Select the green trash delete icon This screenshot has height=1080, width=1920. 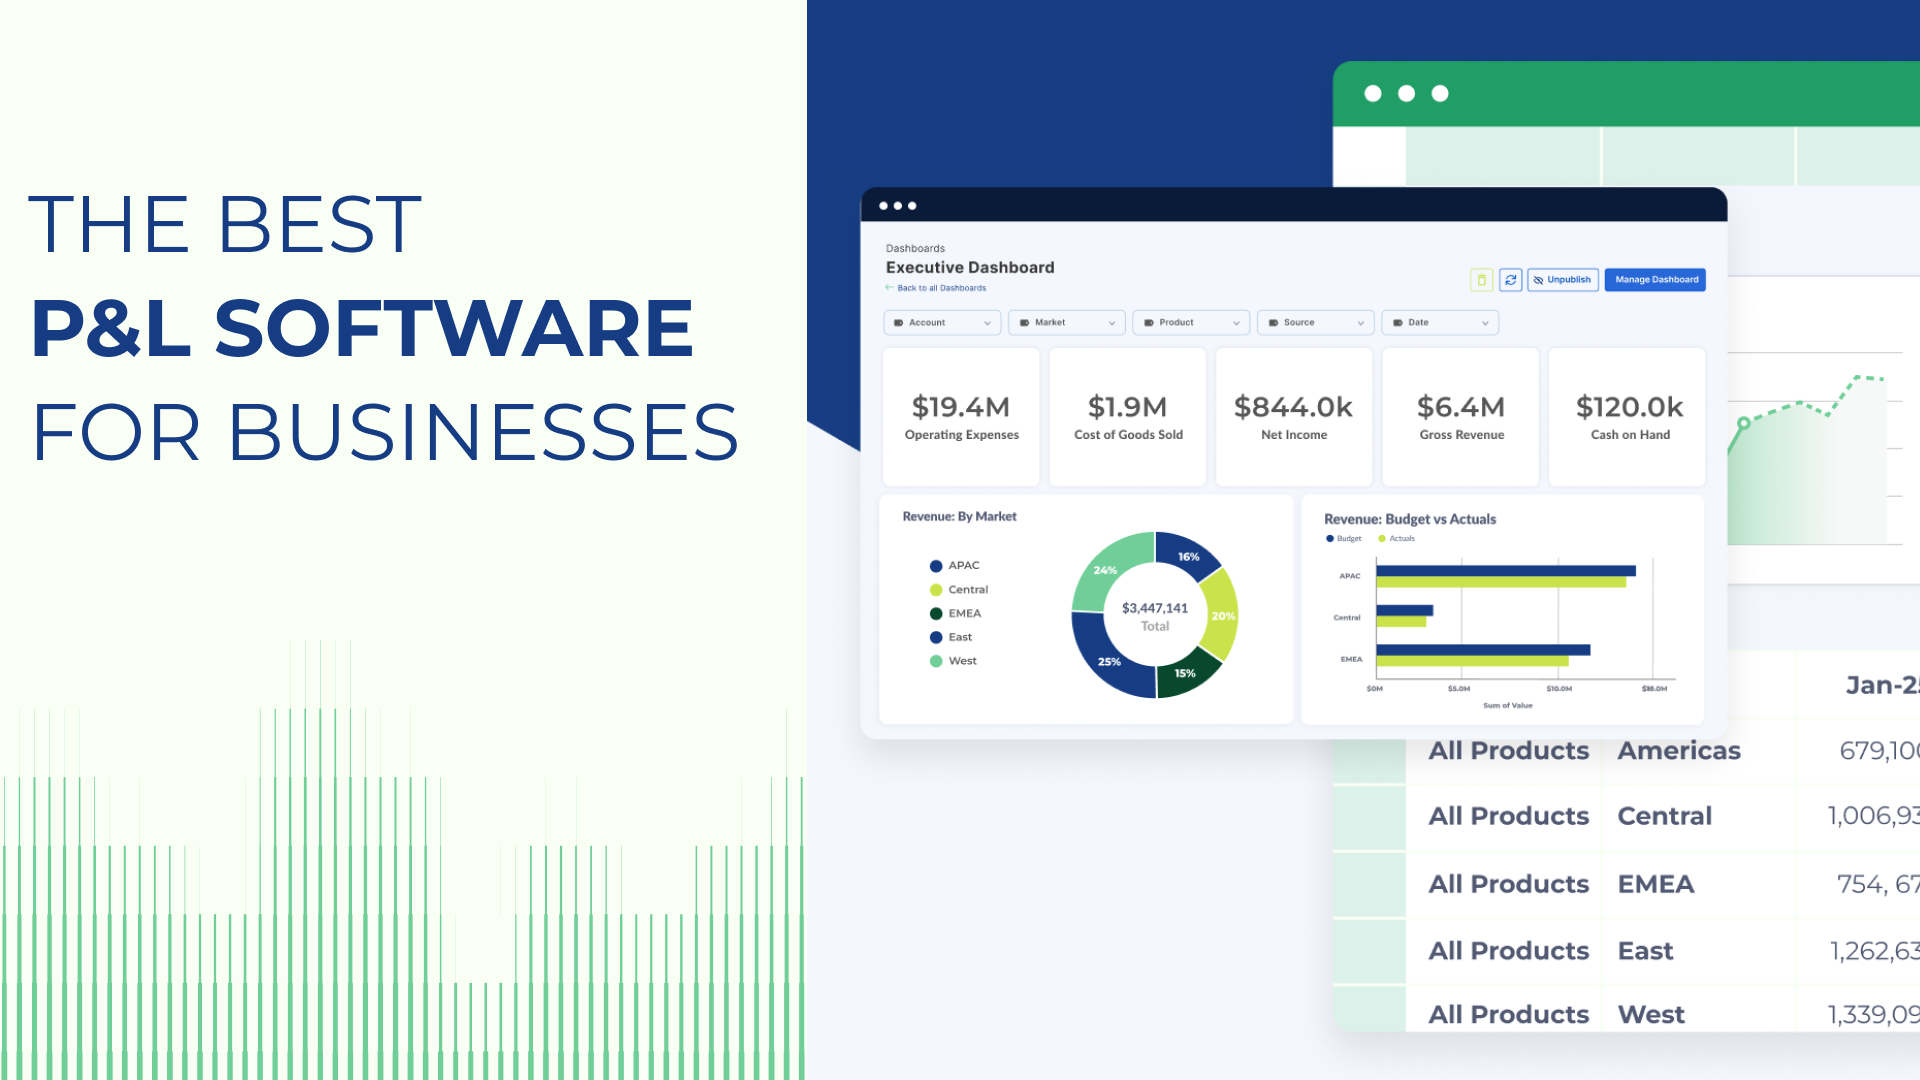1482,280
